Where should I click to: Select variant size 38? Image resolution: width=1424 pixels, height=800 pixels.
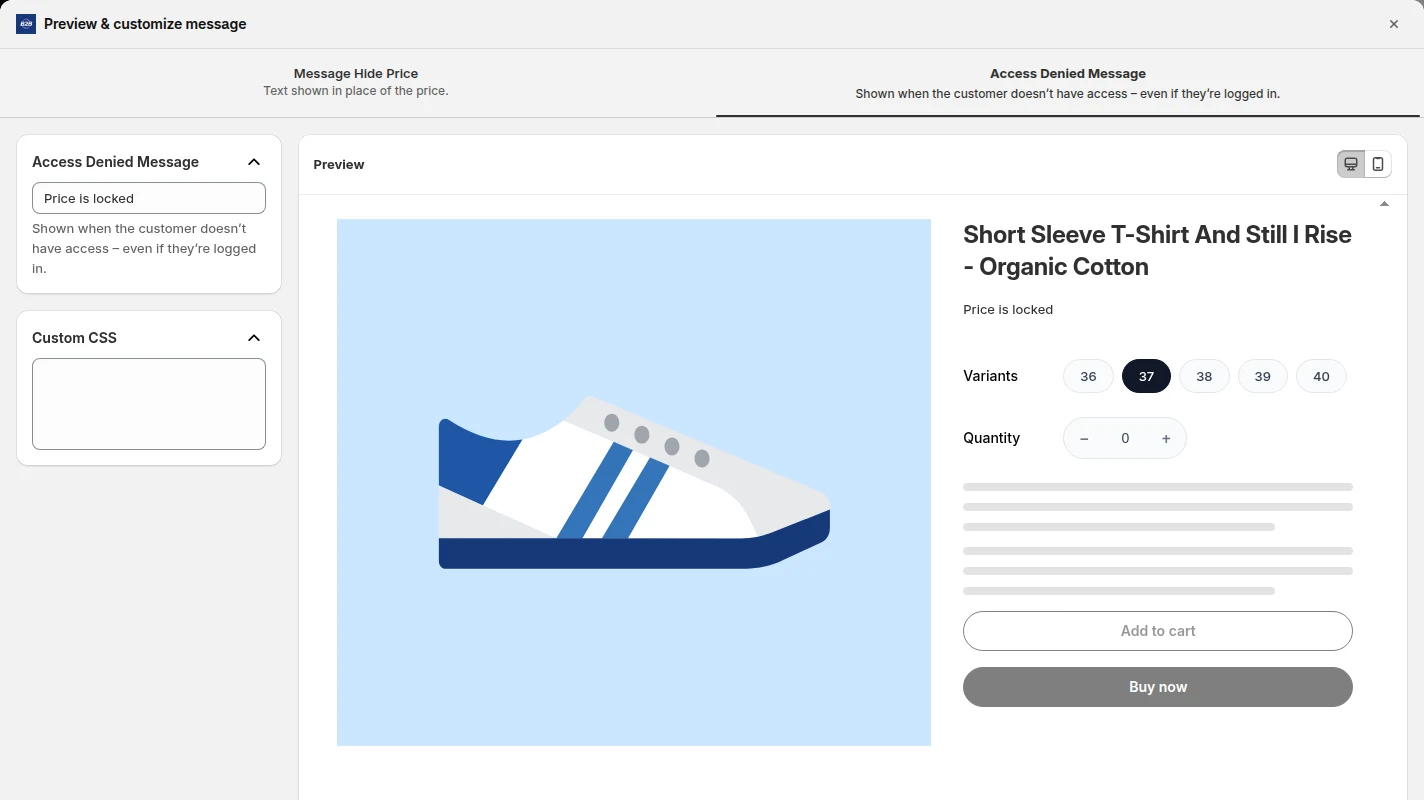point(1204,376)
